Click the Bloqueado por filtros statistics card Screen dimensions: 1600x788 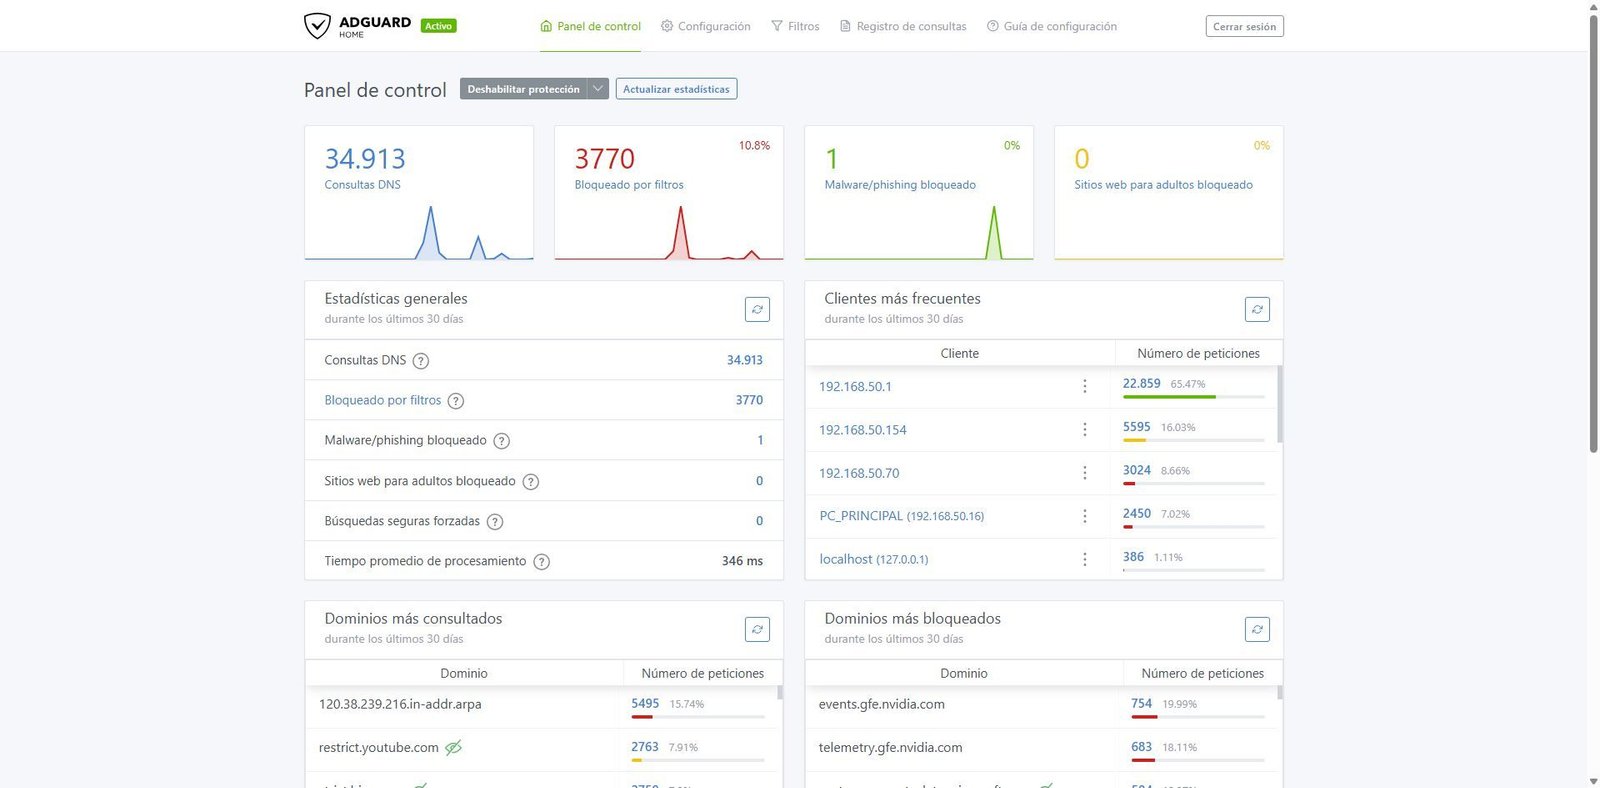point(668,192)
